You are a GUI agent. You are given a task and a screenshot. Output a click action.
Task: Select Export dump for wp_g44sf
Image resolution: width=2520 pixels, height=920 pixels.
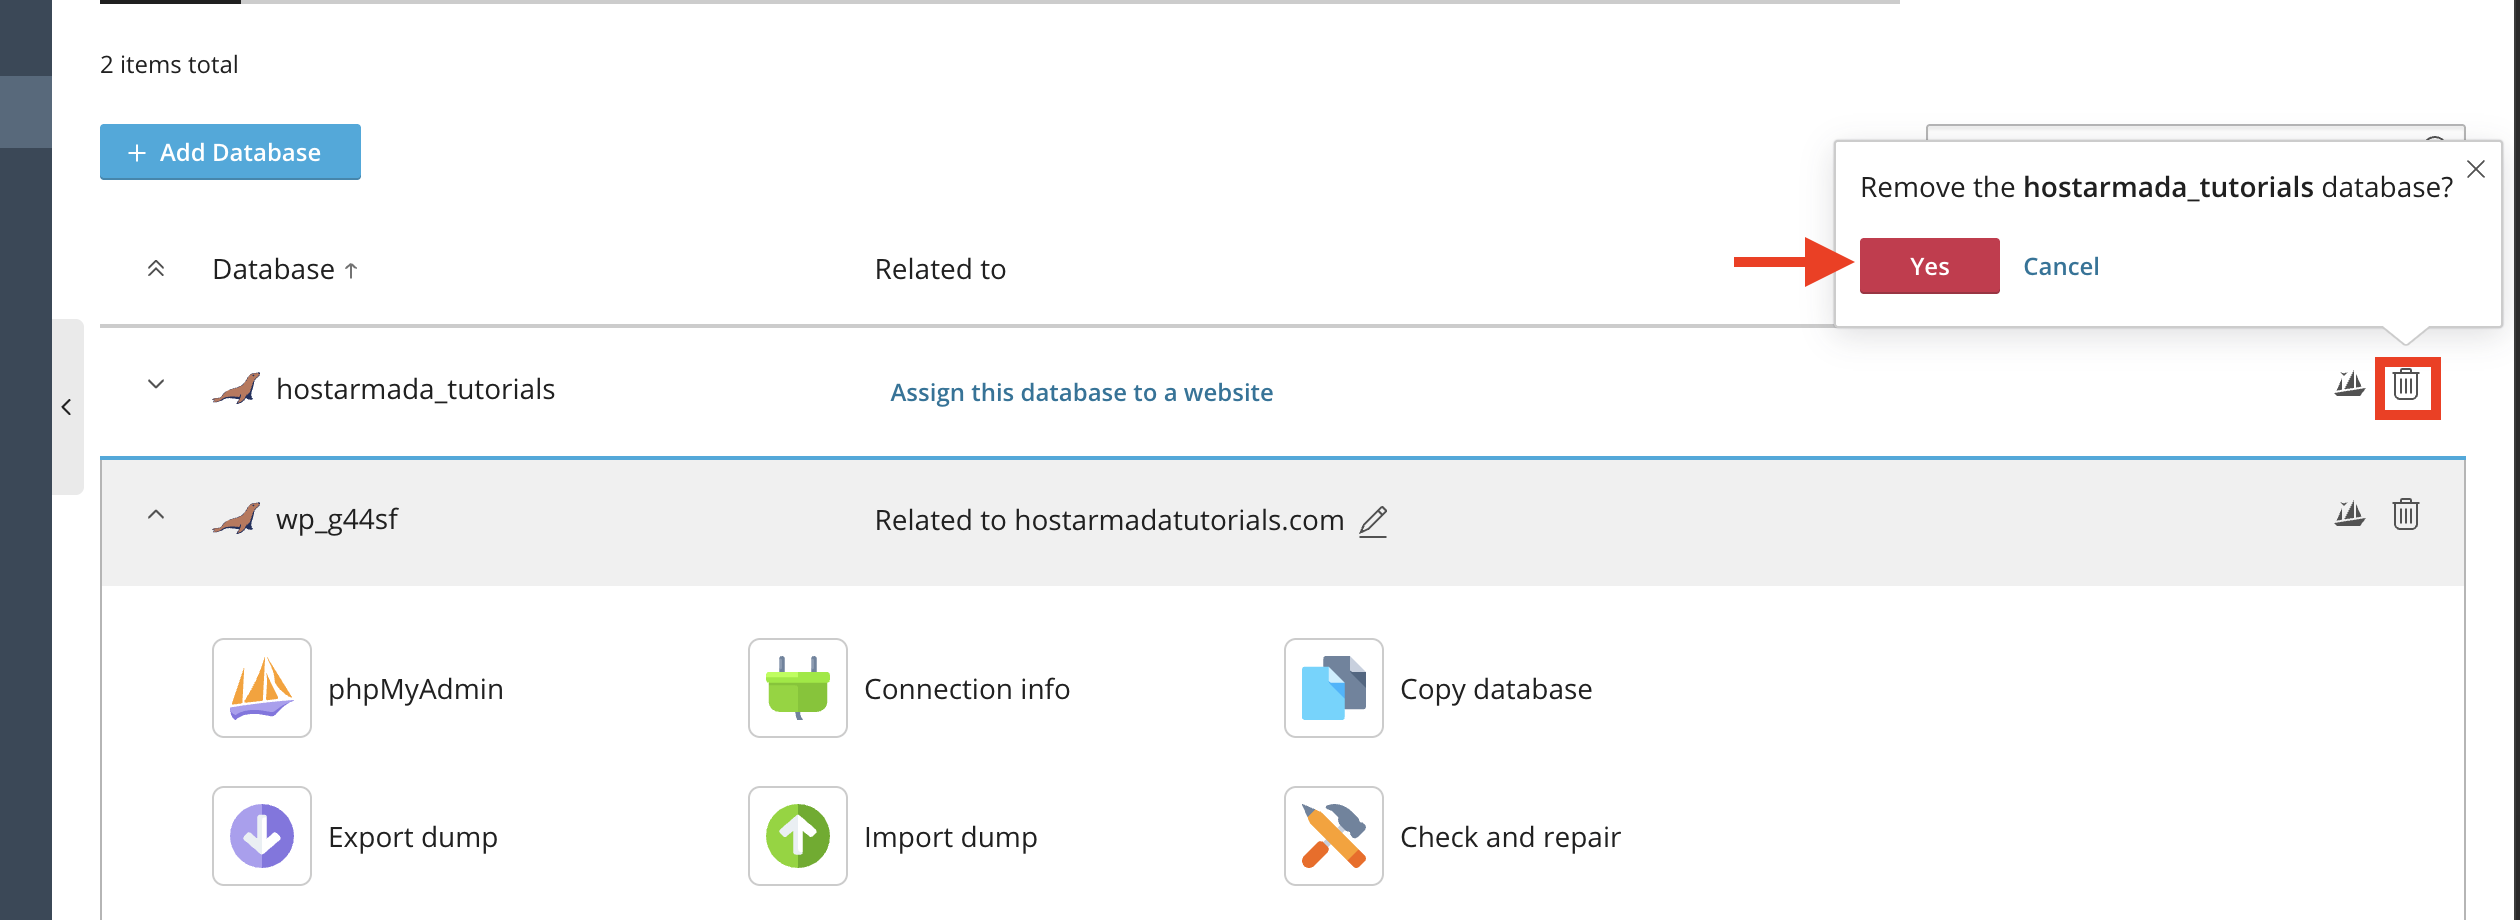[x=261, y=836]
